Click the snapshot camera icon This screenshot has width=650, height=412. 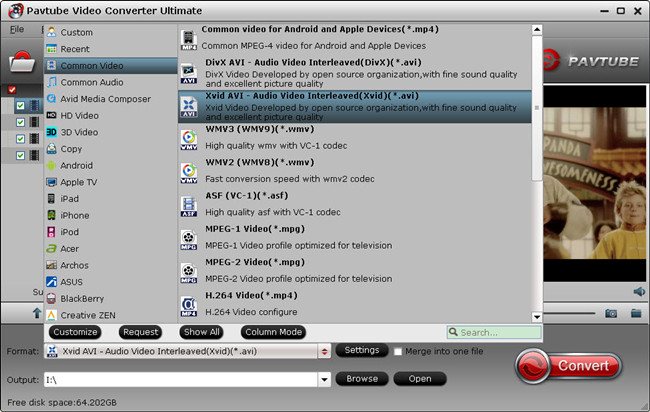tap(611, 313)
